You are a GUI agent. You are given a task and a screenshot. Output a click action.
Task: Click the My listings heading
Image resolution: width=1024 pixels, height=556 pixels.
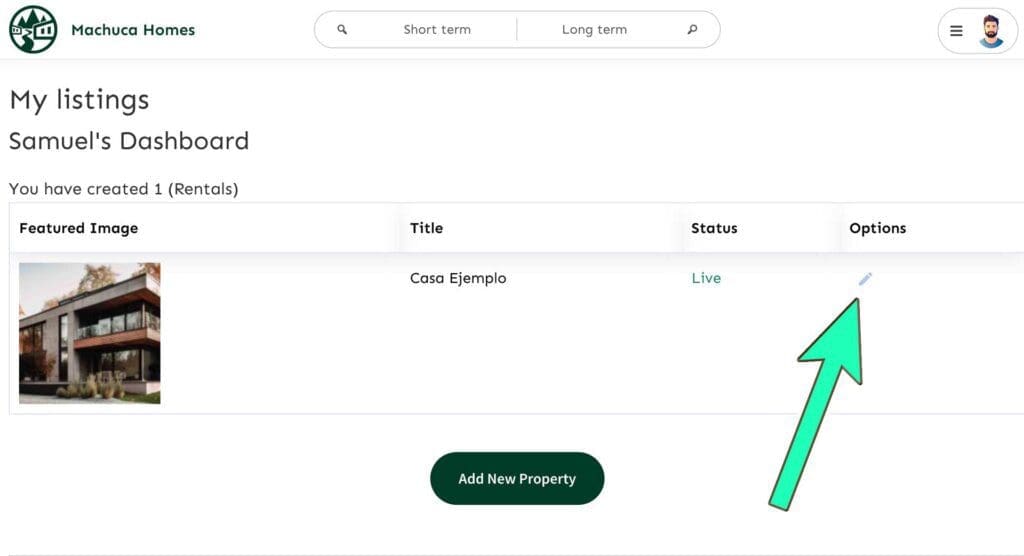79,100
